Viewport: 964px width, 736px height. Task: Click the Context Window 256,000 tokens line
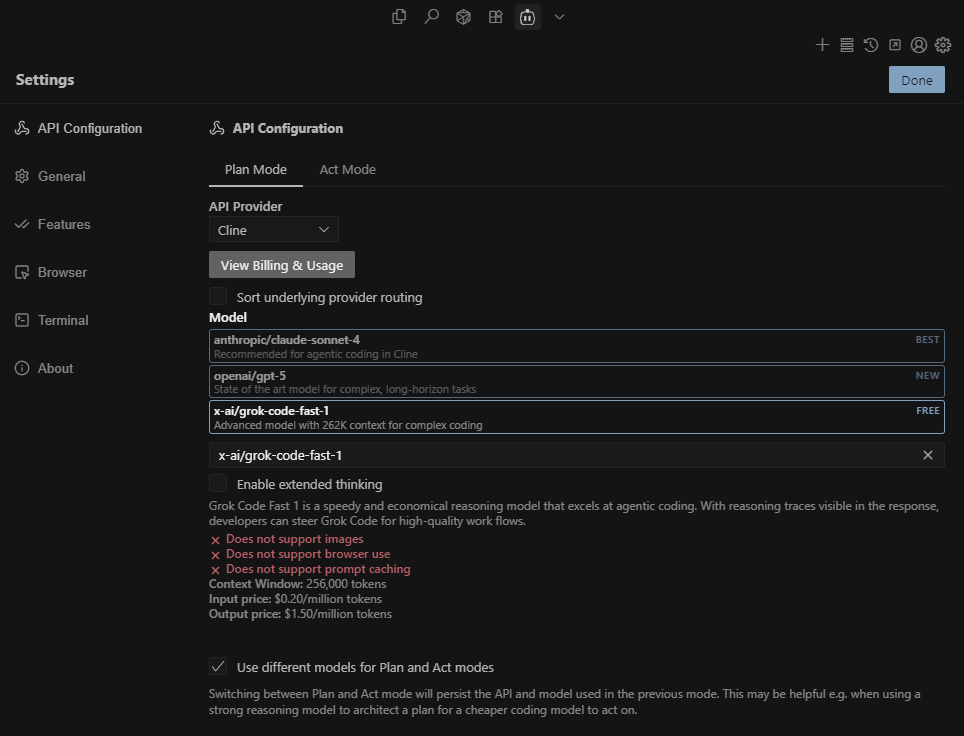(298, 584)
